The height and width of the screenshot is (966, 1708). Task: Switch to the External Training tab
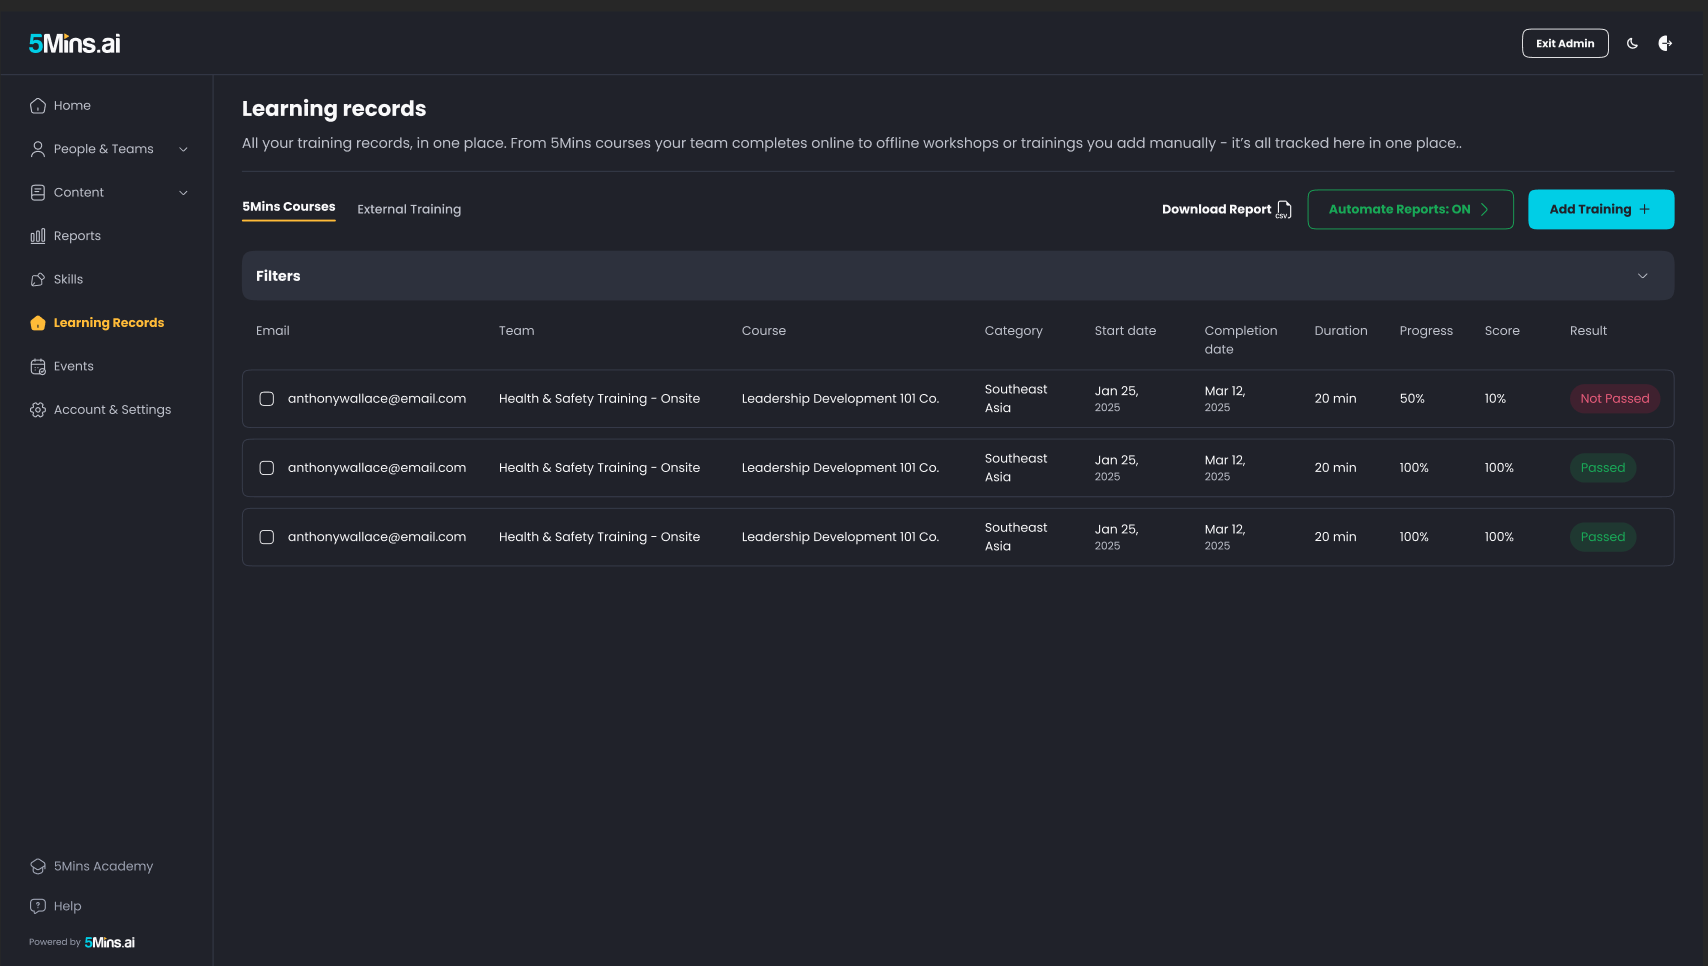(409, 210)
